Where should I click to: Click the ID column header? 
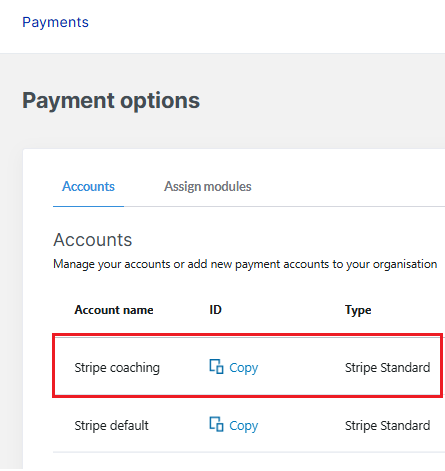click(215, 310)
